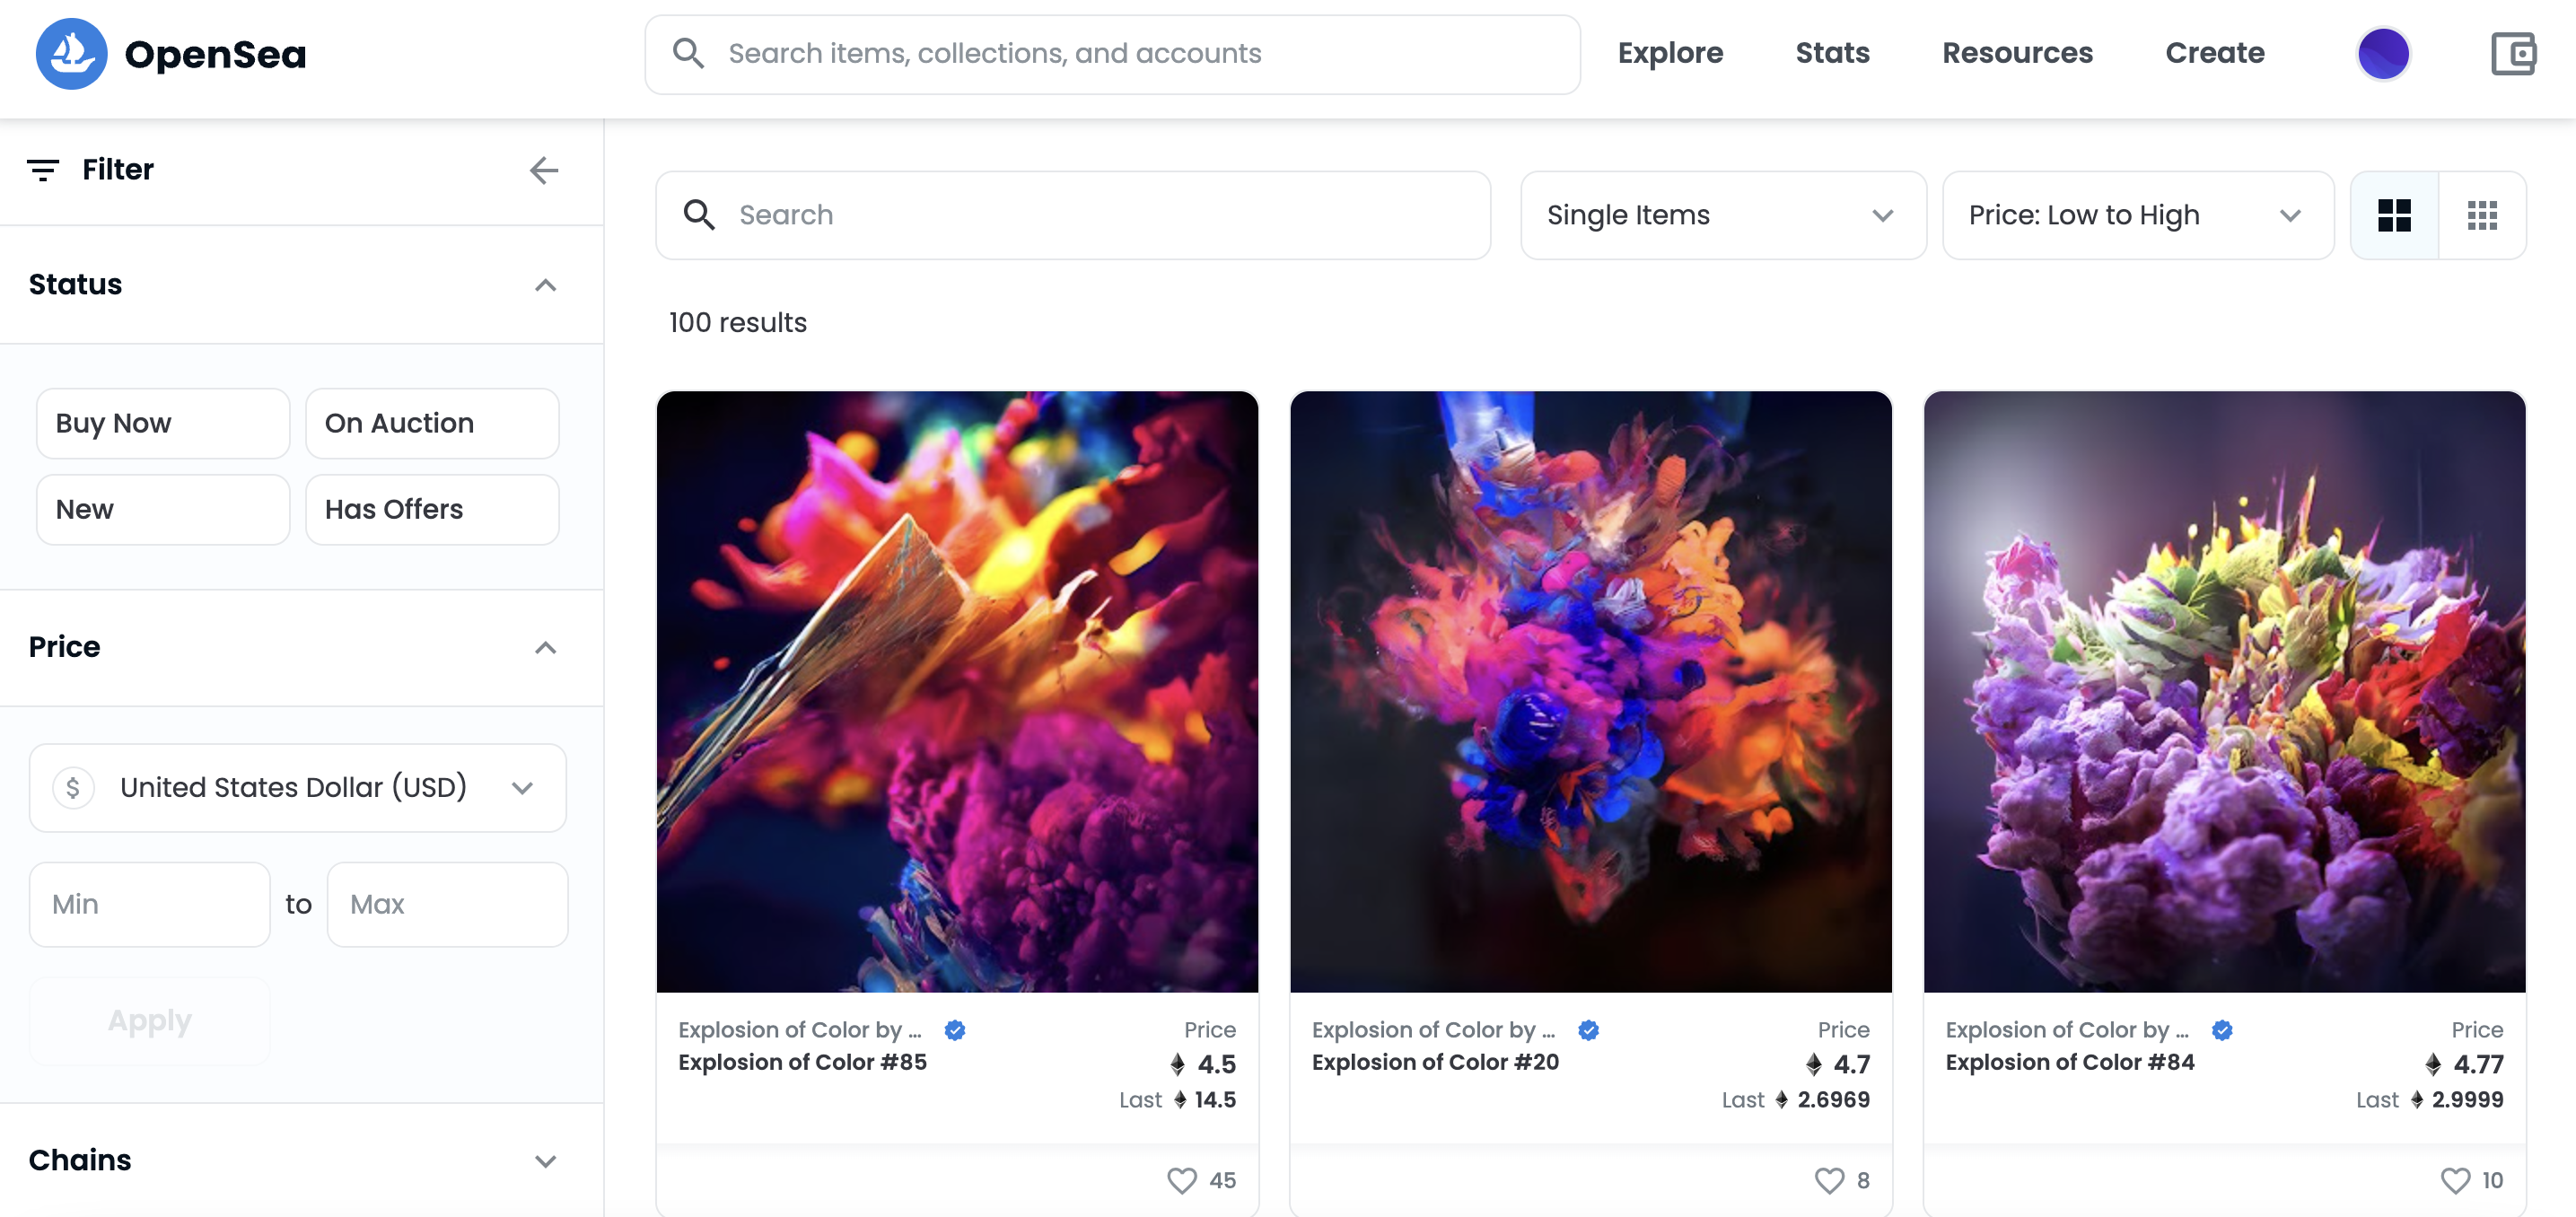Favorite Explosion of Color #84 with heart
The image size is (2576, 1217).
coord(2454,1180)
